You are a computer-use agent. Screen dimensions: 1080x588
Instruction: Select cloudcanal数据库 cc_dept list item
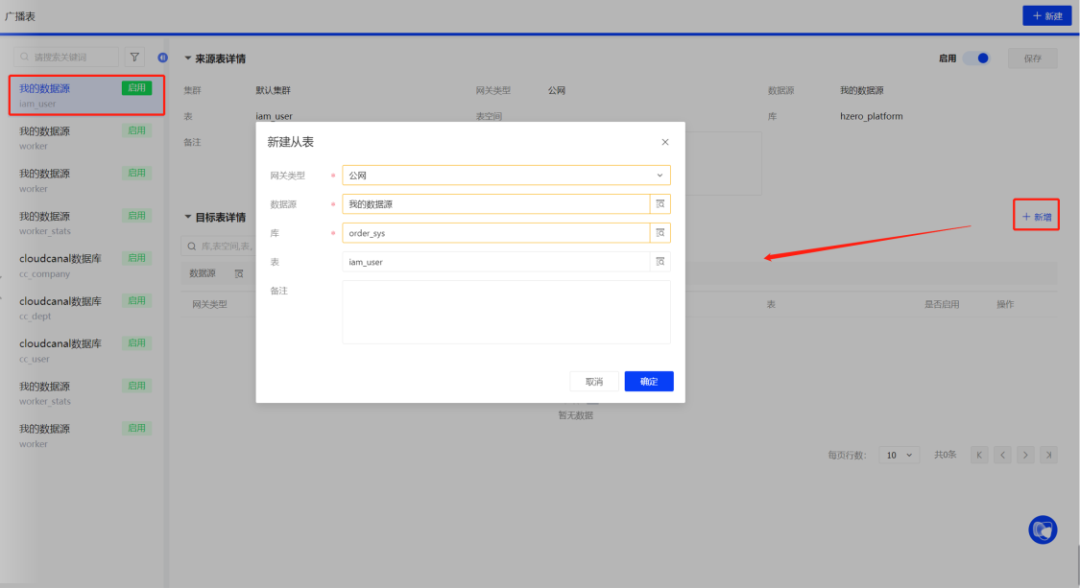point(86,308)
